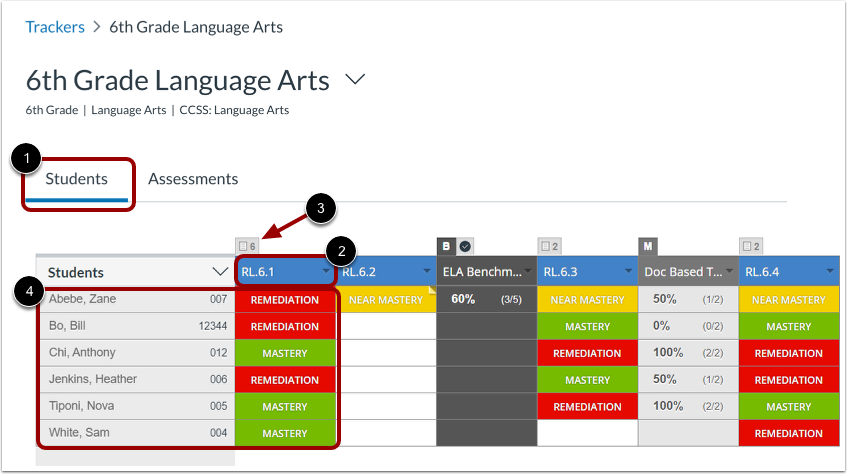Open the RL.6.1 column dropdown arrow
The image size is (847, 474).
click(x=326, y=272)
